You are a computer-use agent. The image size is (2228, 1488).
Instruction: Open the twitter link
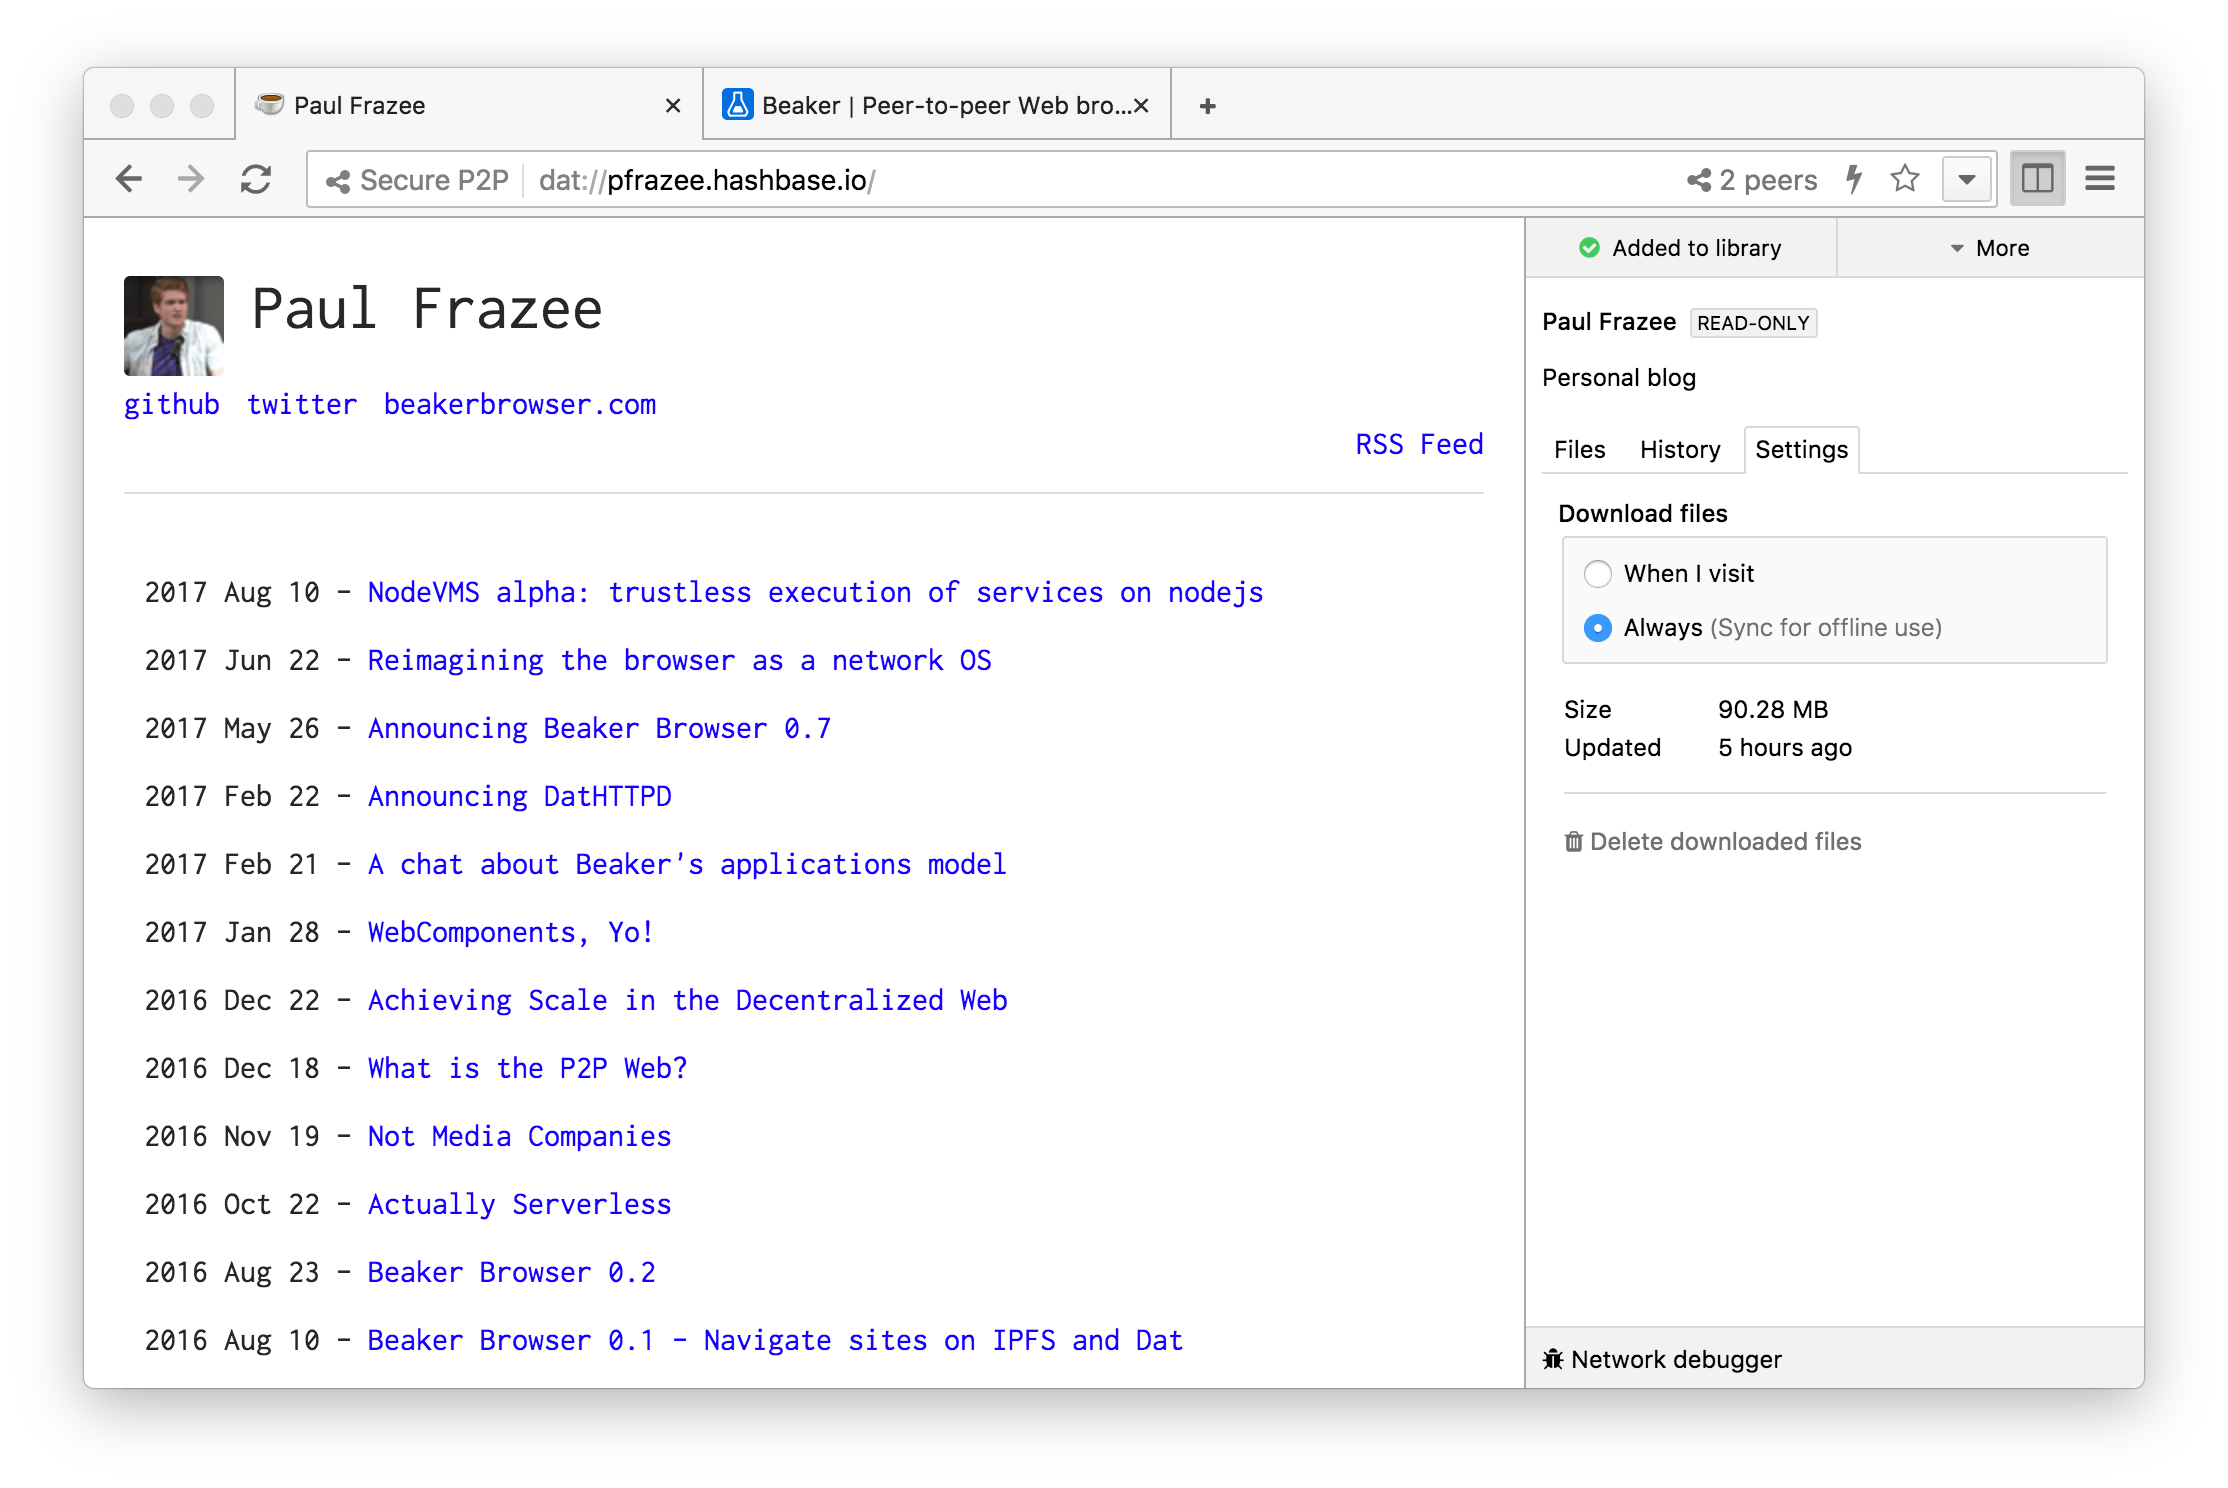coord(302,404)
